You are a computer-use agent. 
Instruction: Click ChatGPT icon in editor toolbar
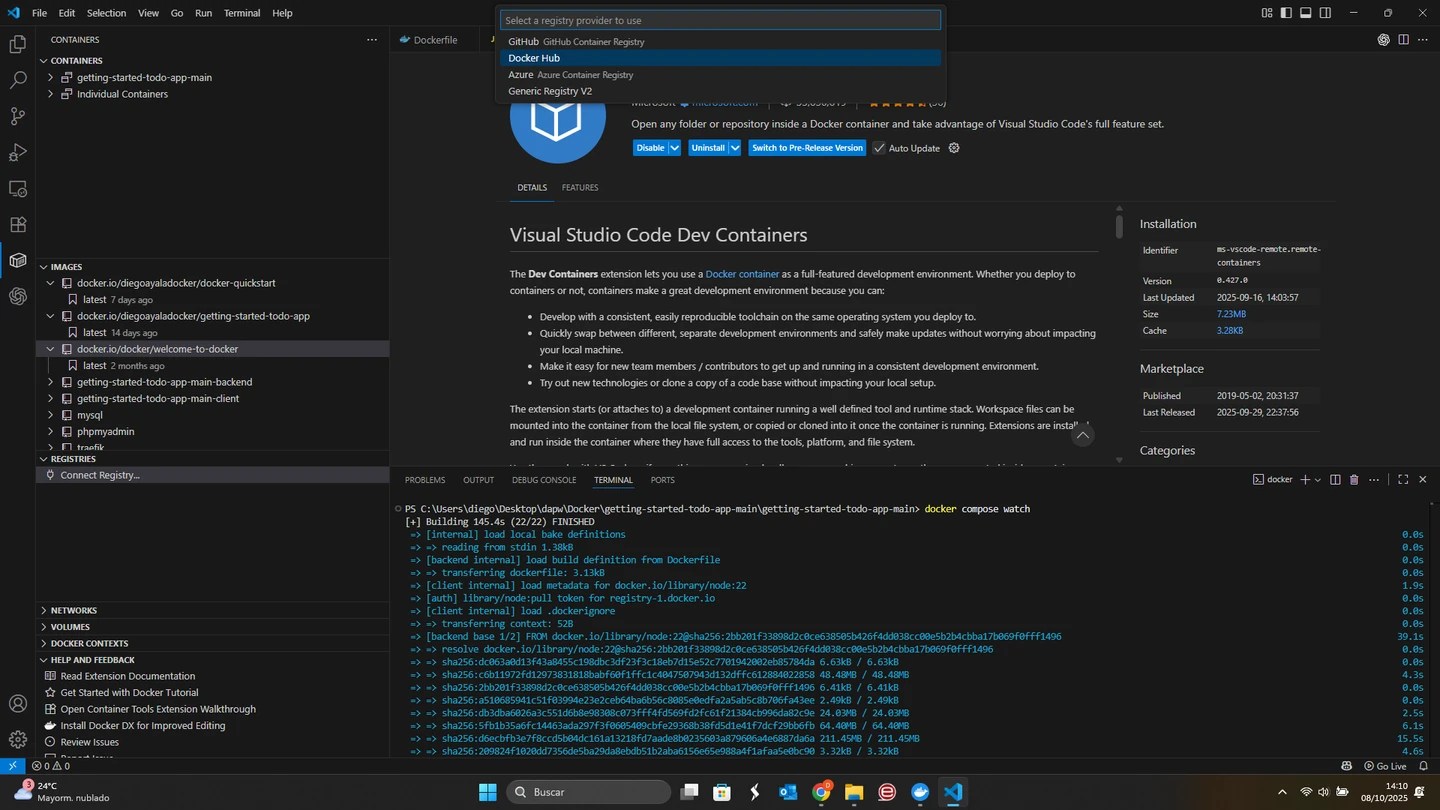coord(1383,40)
